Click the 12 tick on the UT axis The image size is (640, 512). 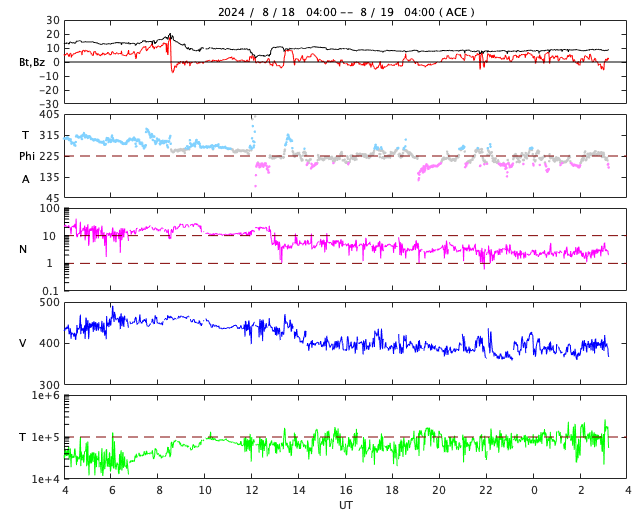click(x=252, y=490)
